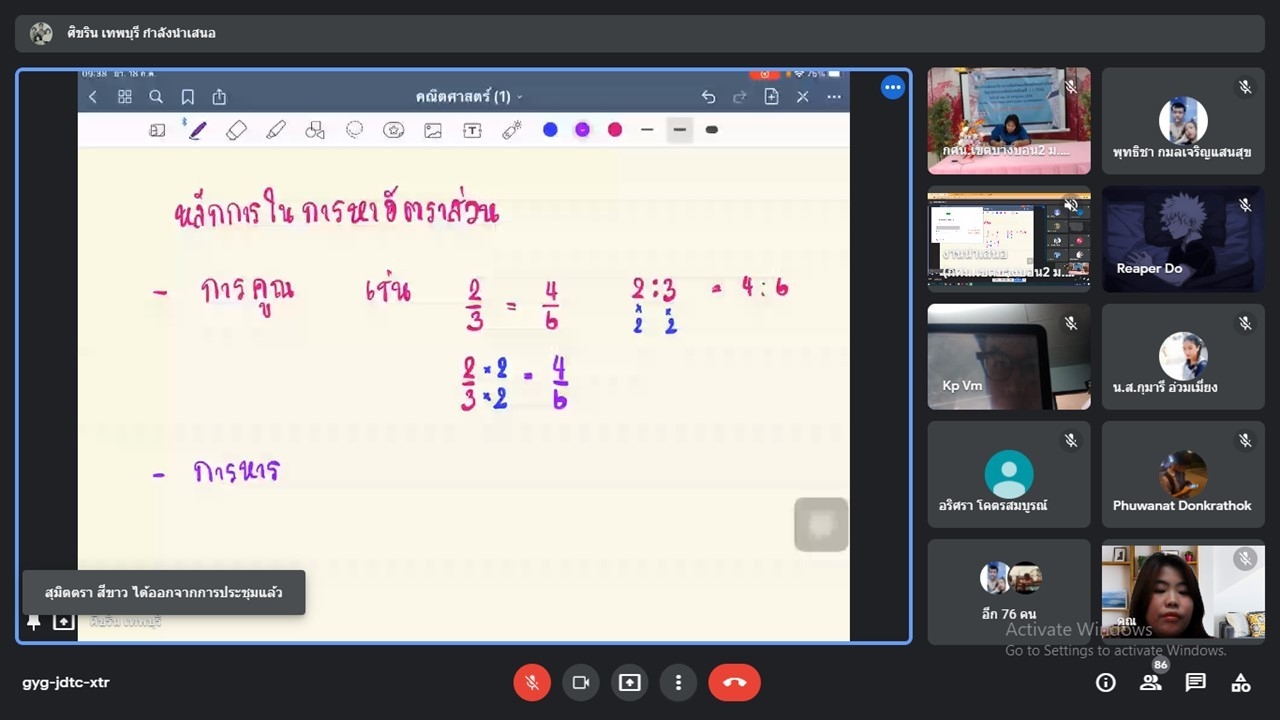Open the notebook's three-dot more menu

tap(834, 97)
